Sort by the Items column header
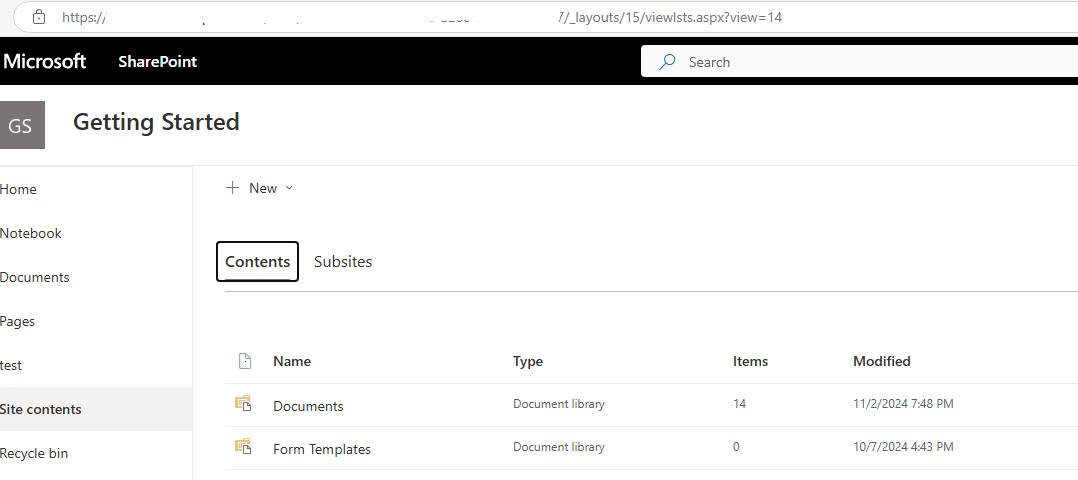 750,361
